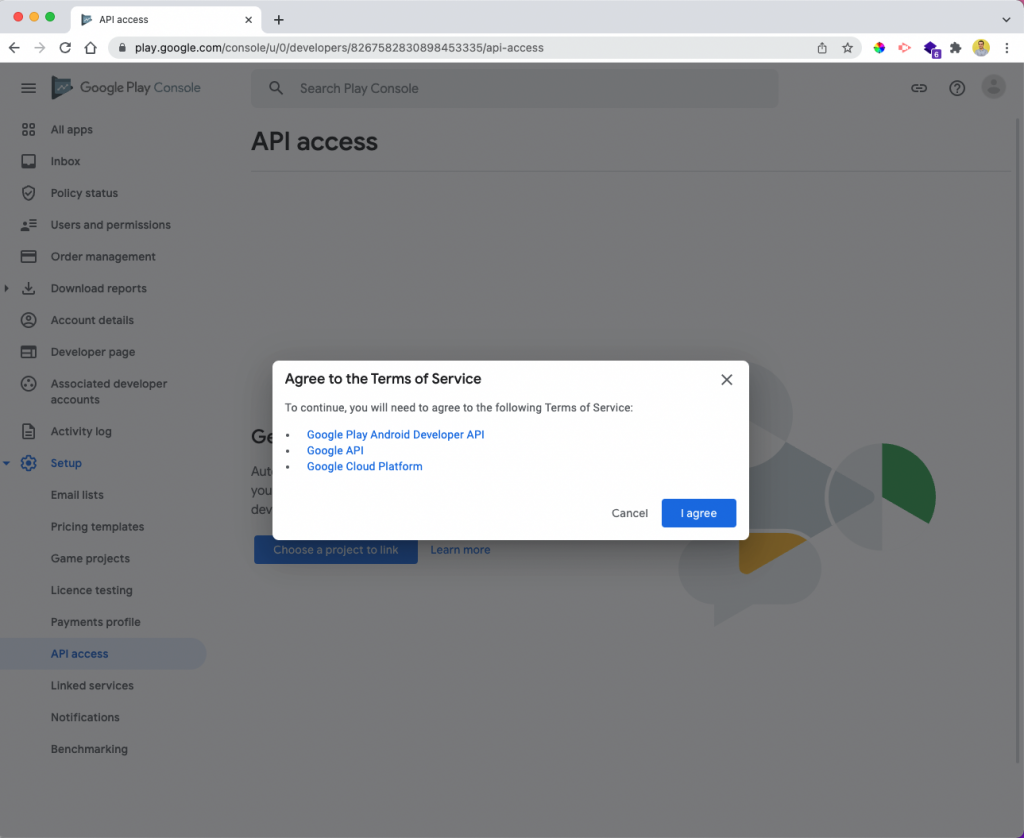The image size is (1024, 838).
Task: Open the help question mark icon
Action: click(957, 88)
